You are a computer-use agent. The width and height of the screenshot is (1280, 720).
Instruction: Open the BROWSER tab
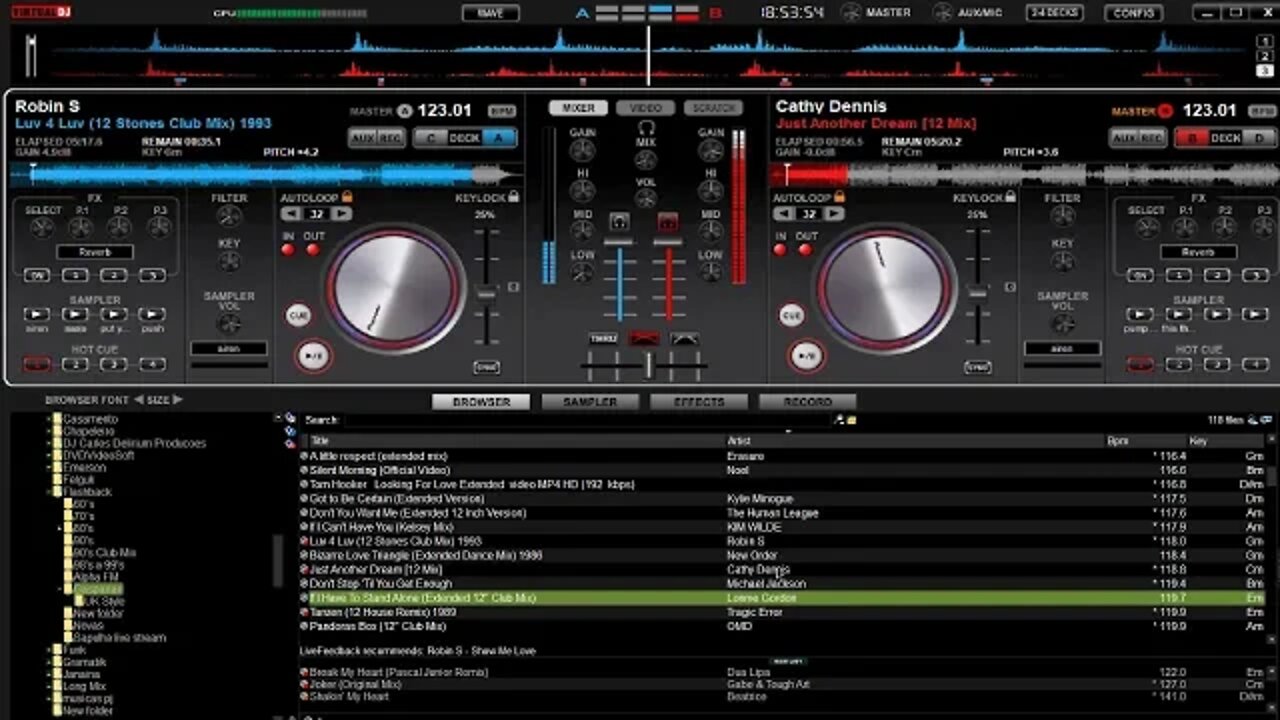coord(482,402)
